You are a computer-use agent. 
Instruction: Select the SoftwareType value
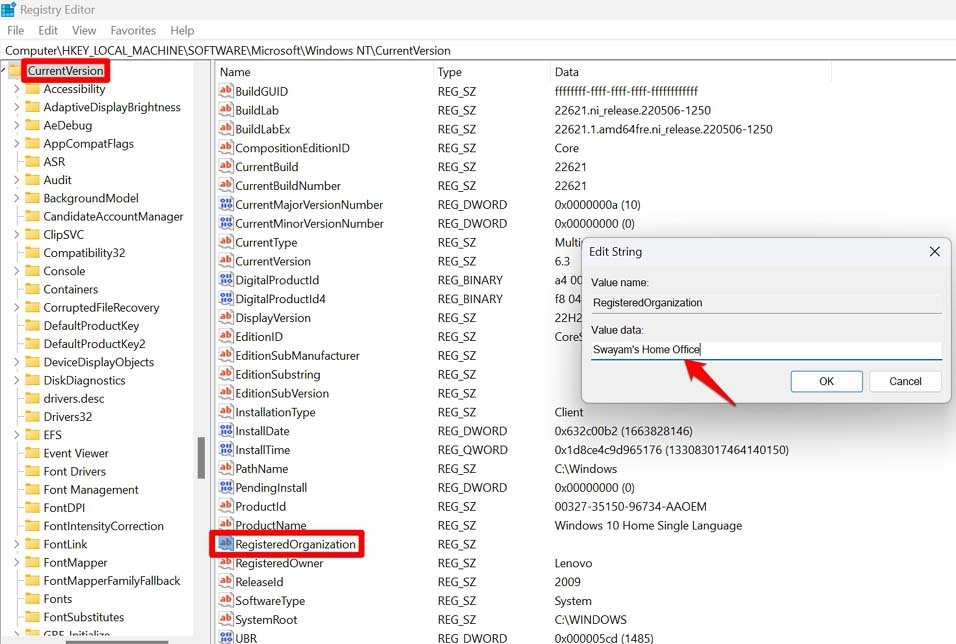(x=270, y=601)
